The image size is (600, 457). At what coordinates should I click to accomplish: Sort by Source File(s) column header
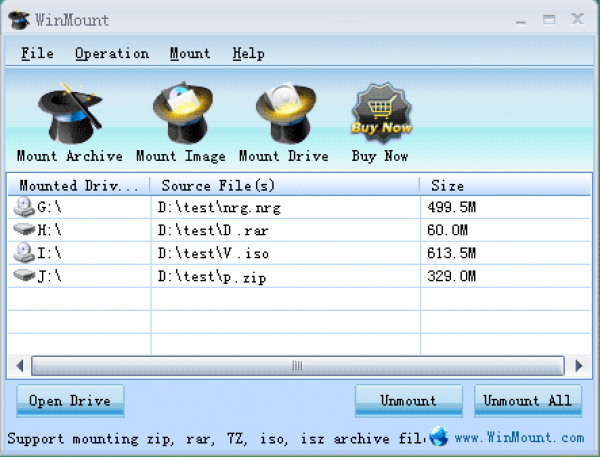point(285,186)
